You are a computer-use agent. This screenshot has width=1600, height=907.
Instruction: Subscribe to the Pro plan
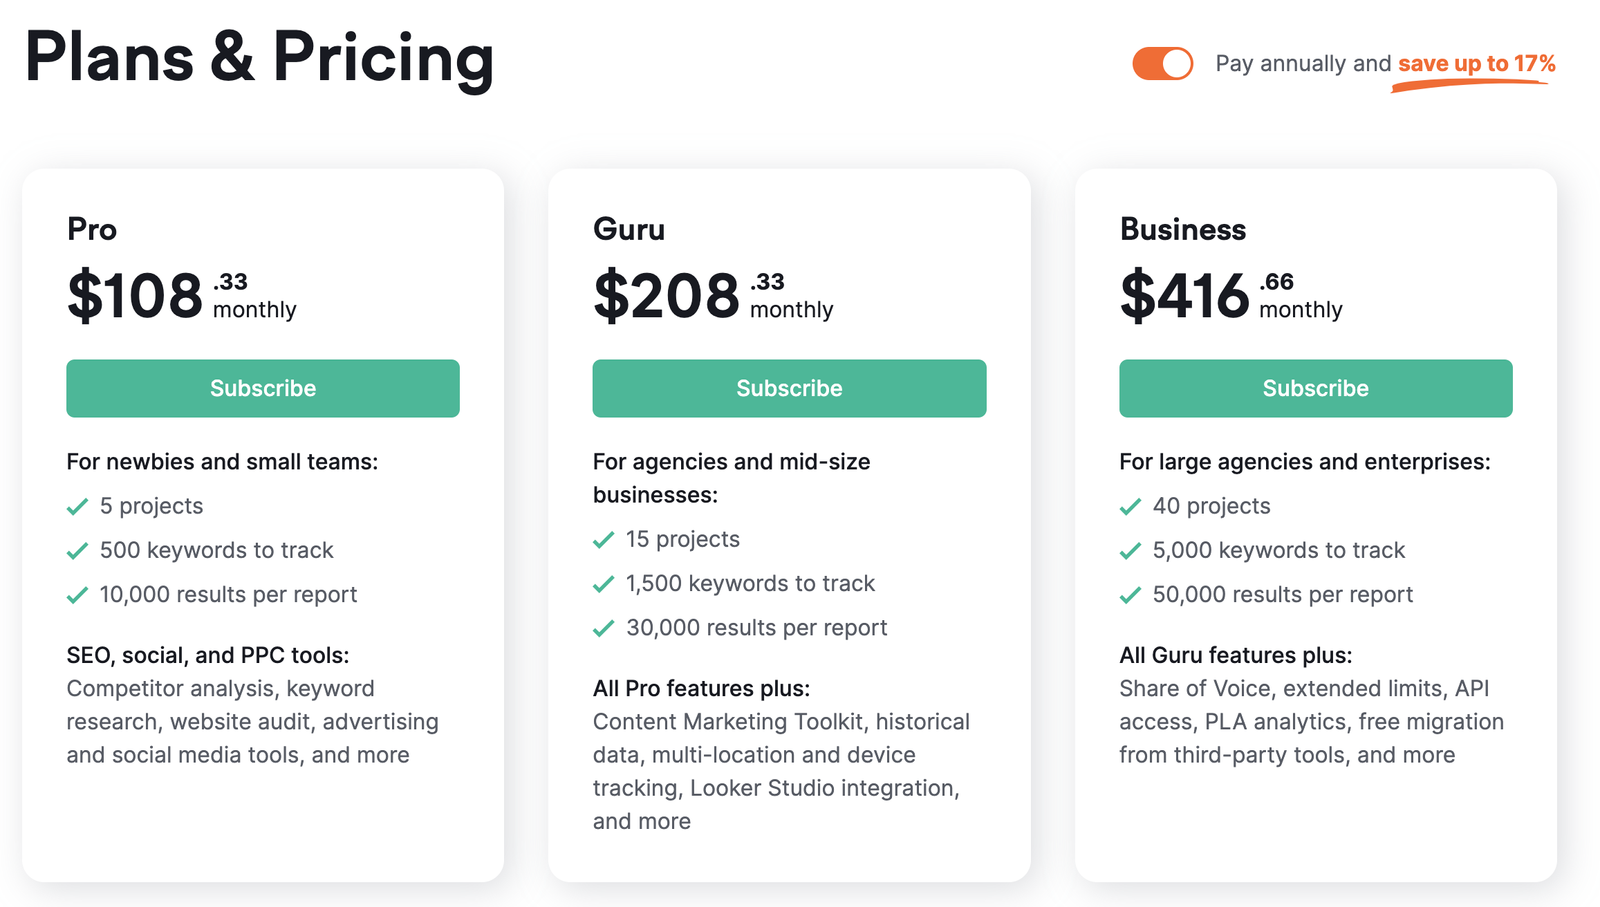263,388
